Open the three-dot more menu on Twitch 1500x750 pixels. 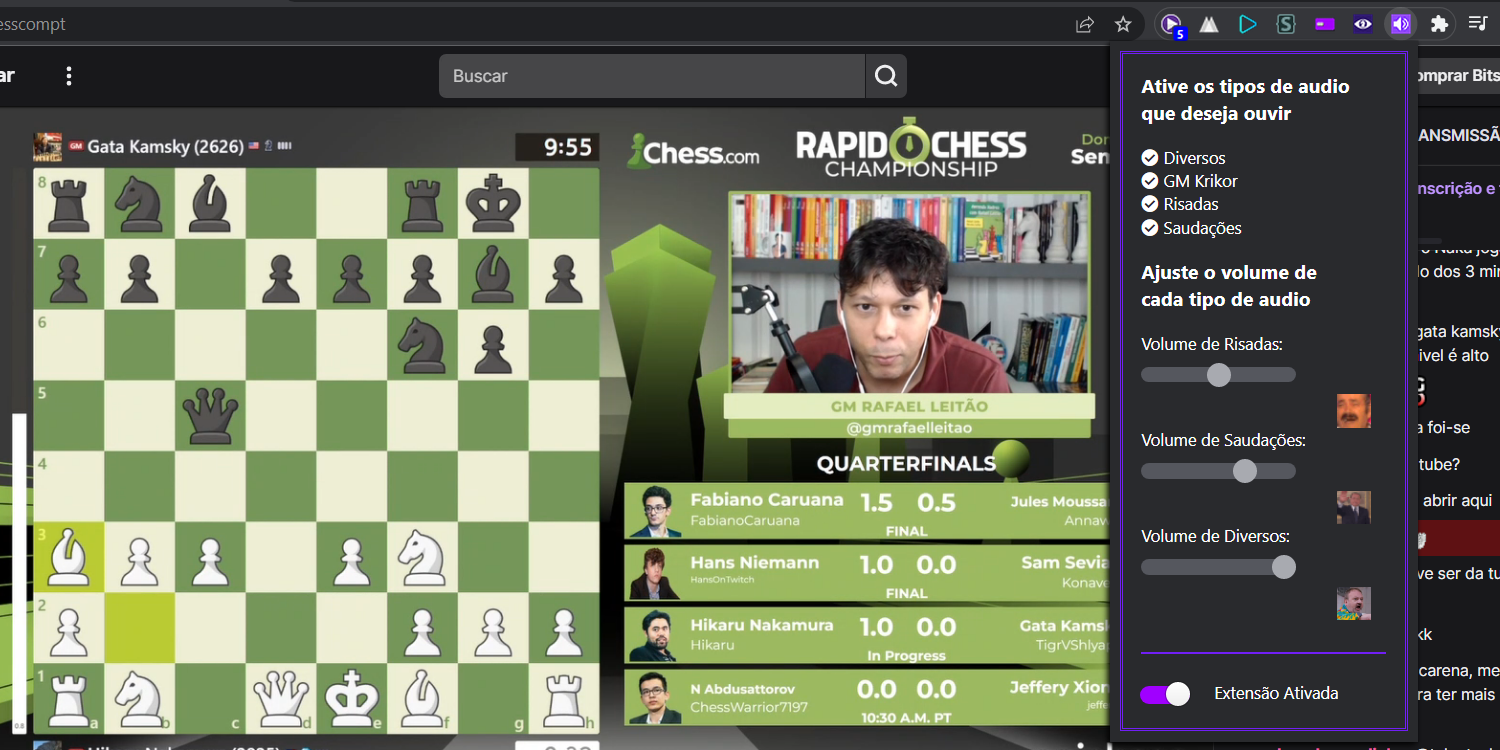[x=69, y=76]
